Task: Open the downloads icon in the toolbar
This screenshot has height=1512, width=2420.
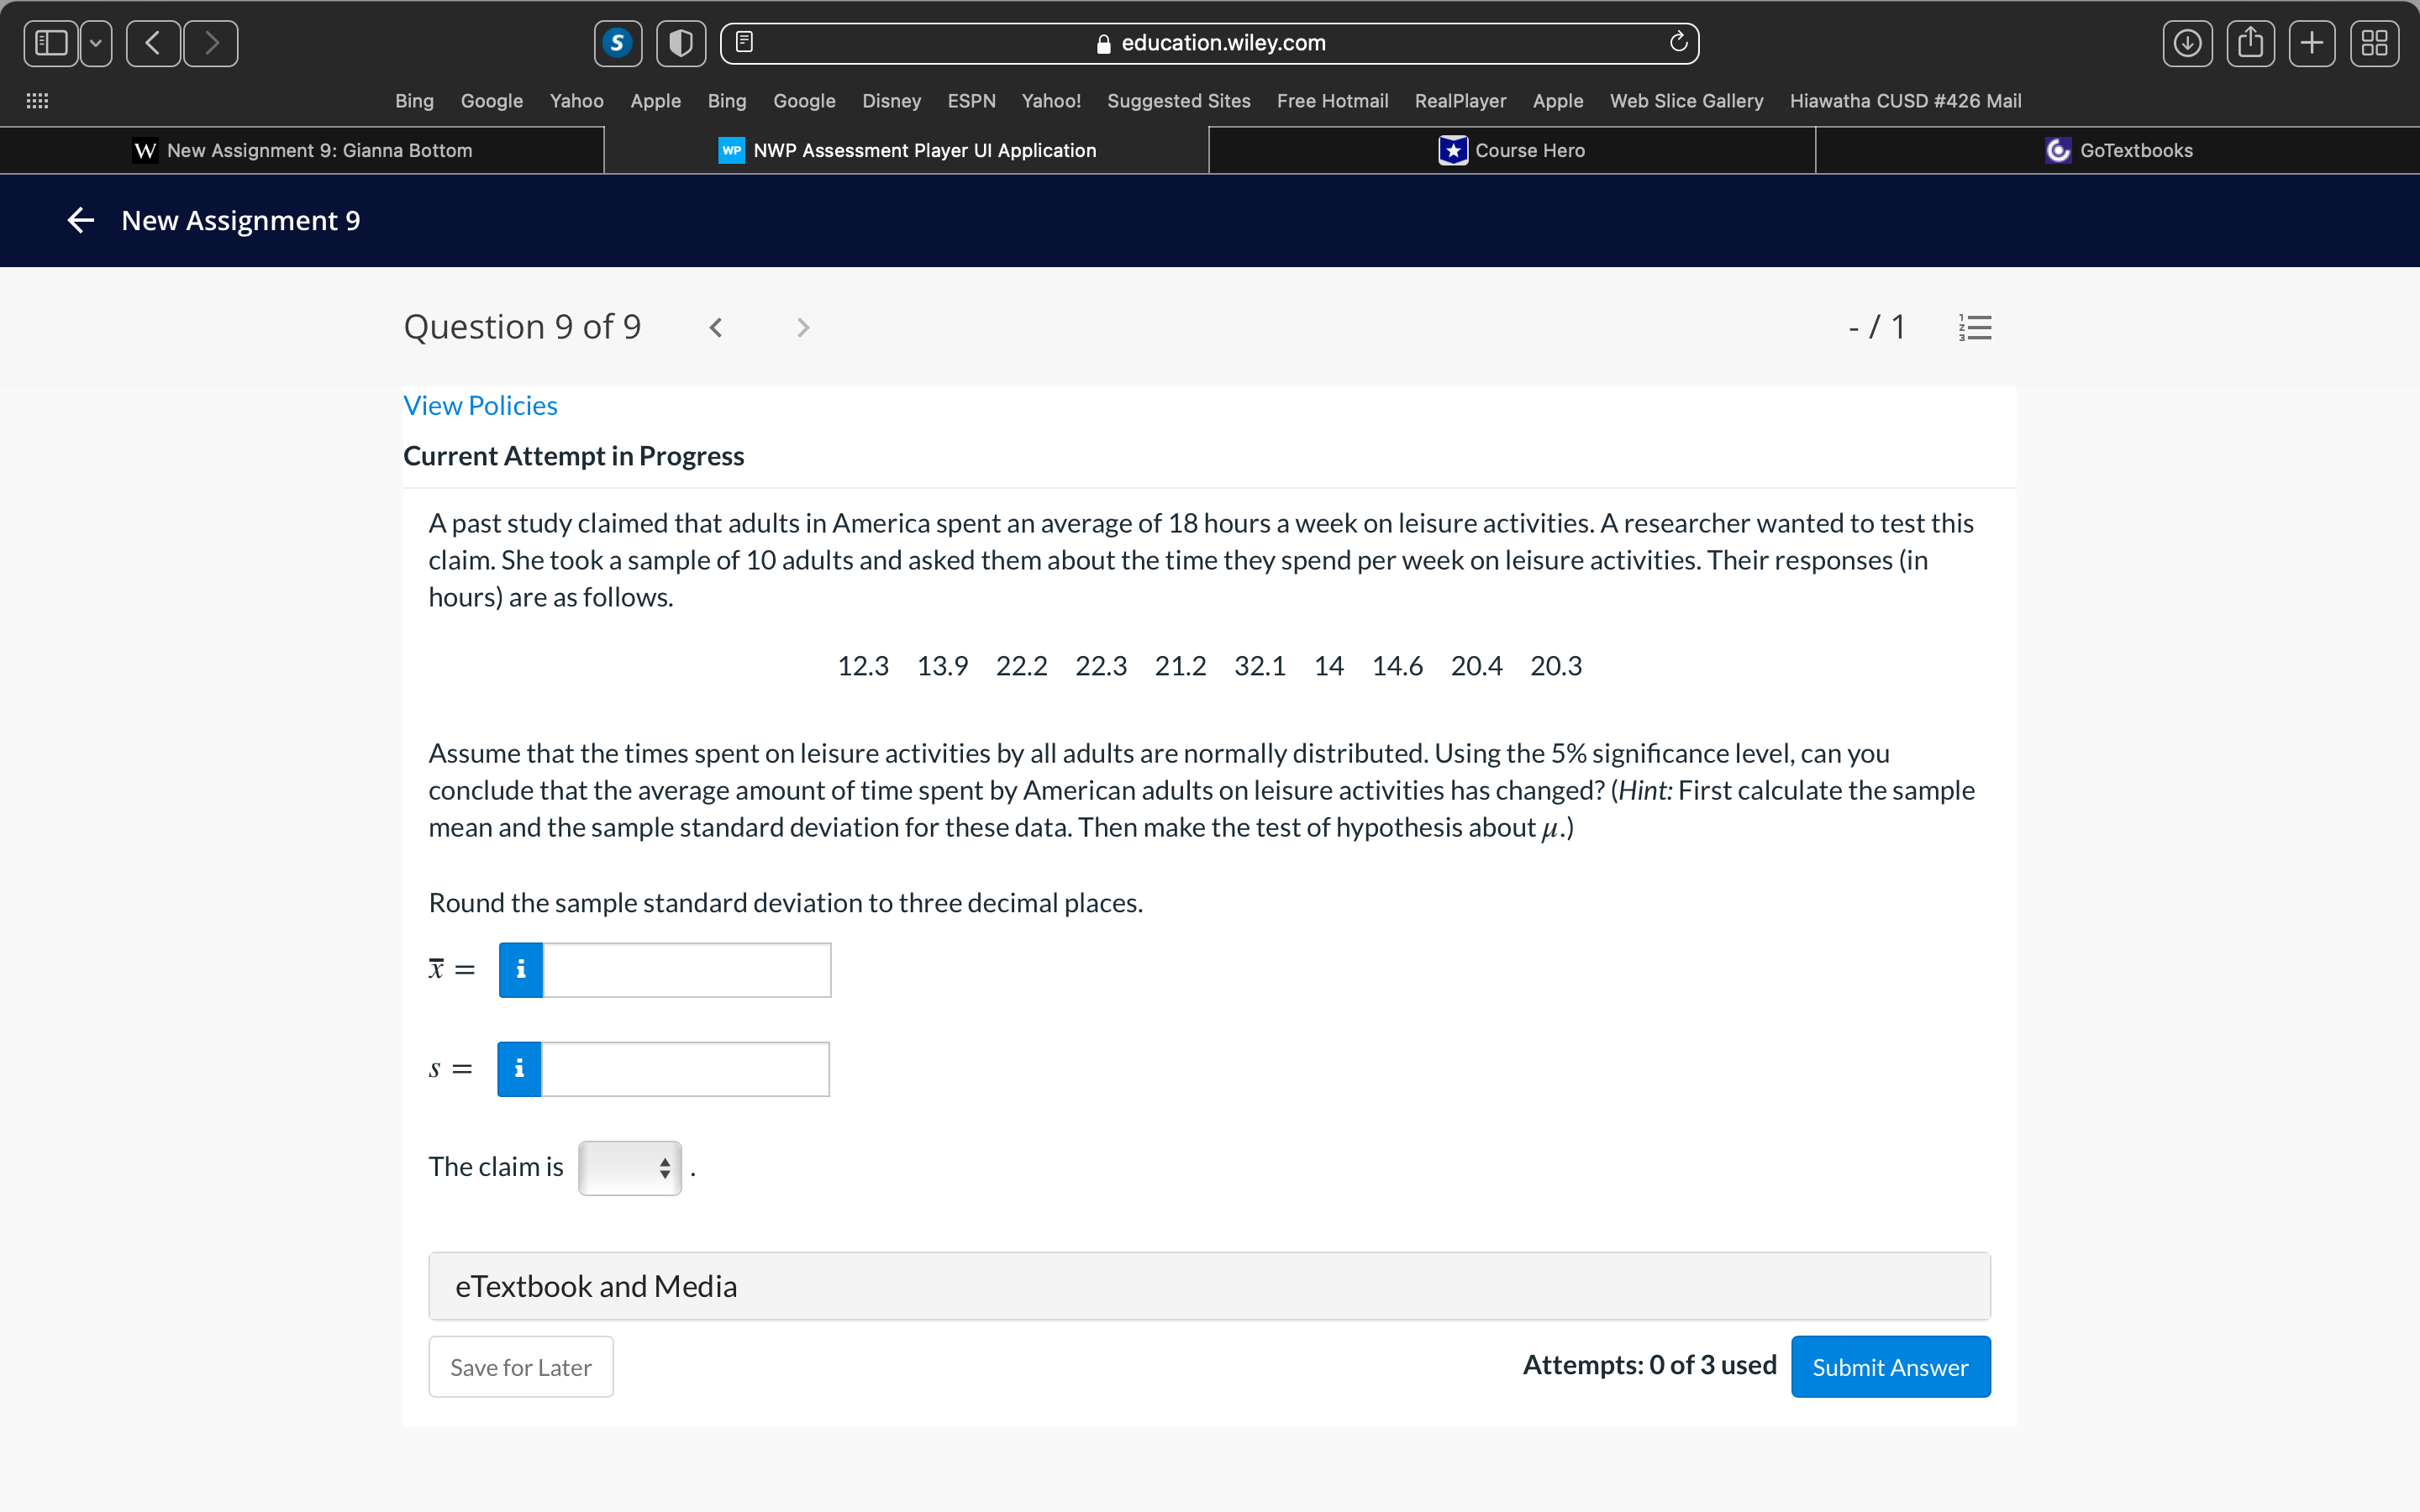Action: point(2188,43)
